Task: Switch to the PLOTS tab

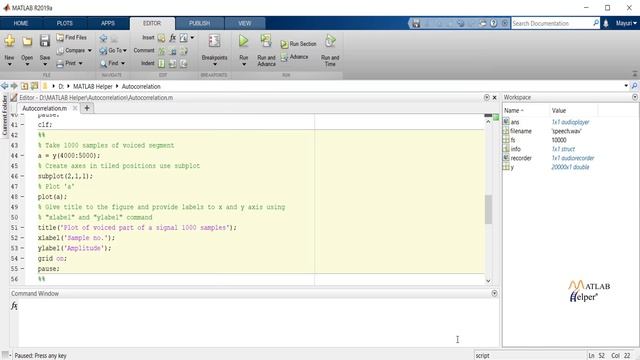Action: (x=64, y=23)
